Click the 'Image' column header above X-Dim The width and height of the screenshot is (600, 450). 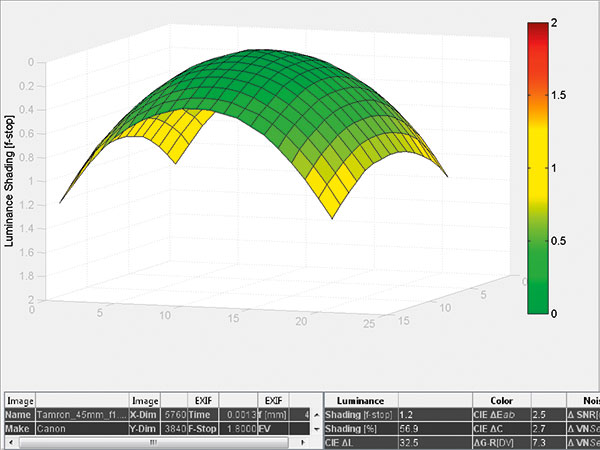tap(145, 401)
